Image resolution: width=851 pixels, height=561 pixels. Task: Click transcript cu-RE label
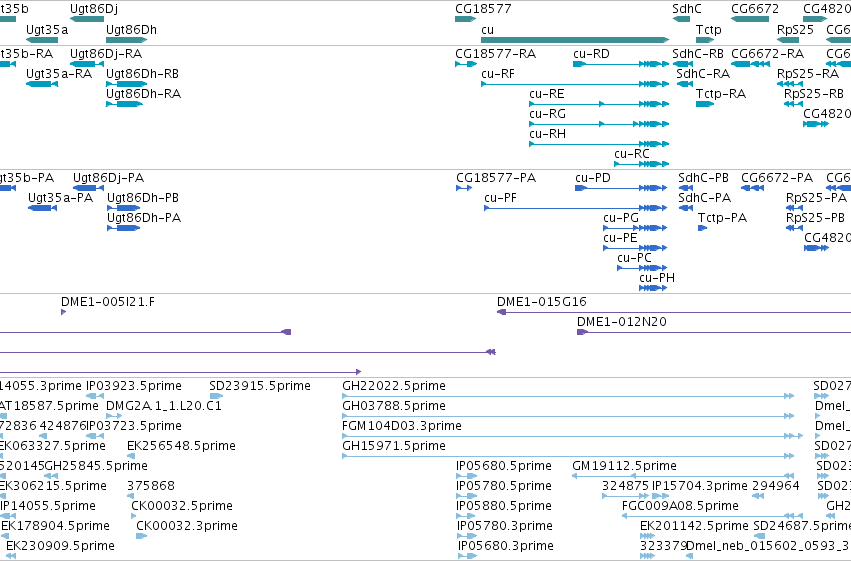(547, 94)
